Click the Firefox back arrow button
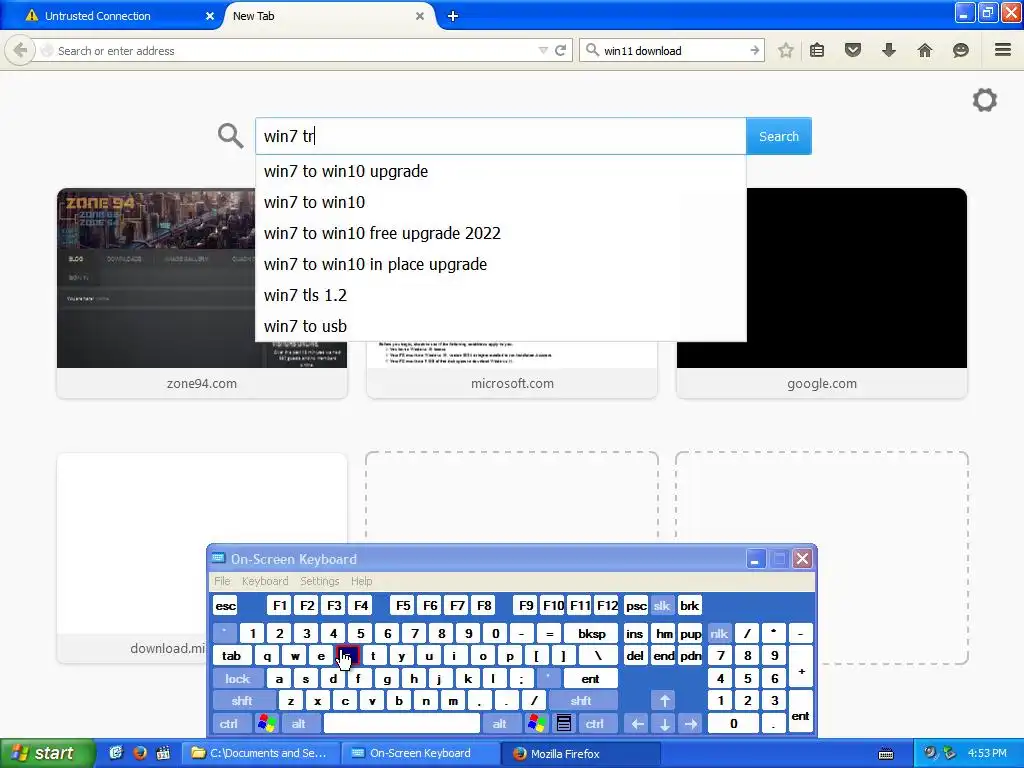Viewport: 1024px width, 768px height. [x=20, y=50]
